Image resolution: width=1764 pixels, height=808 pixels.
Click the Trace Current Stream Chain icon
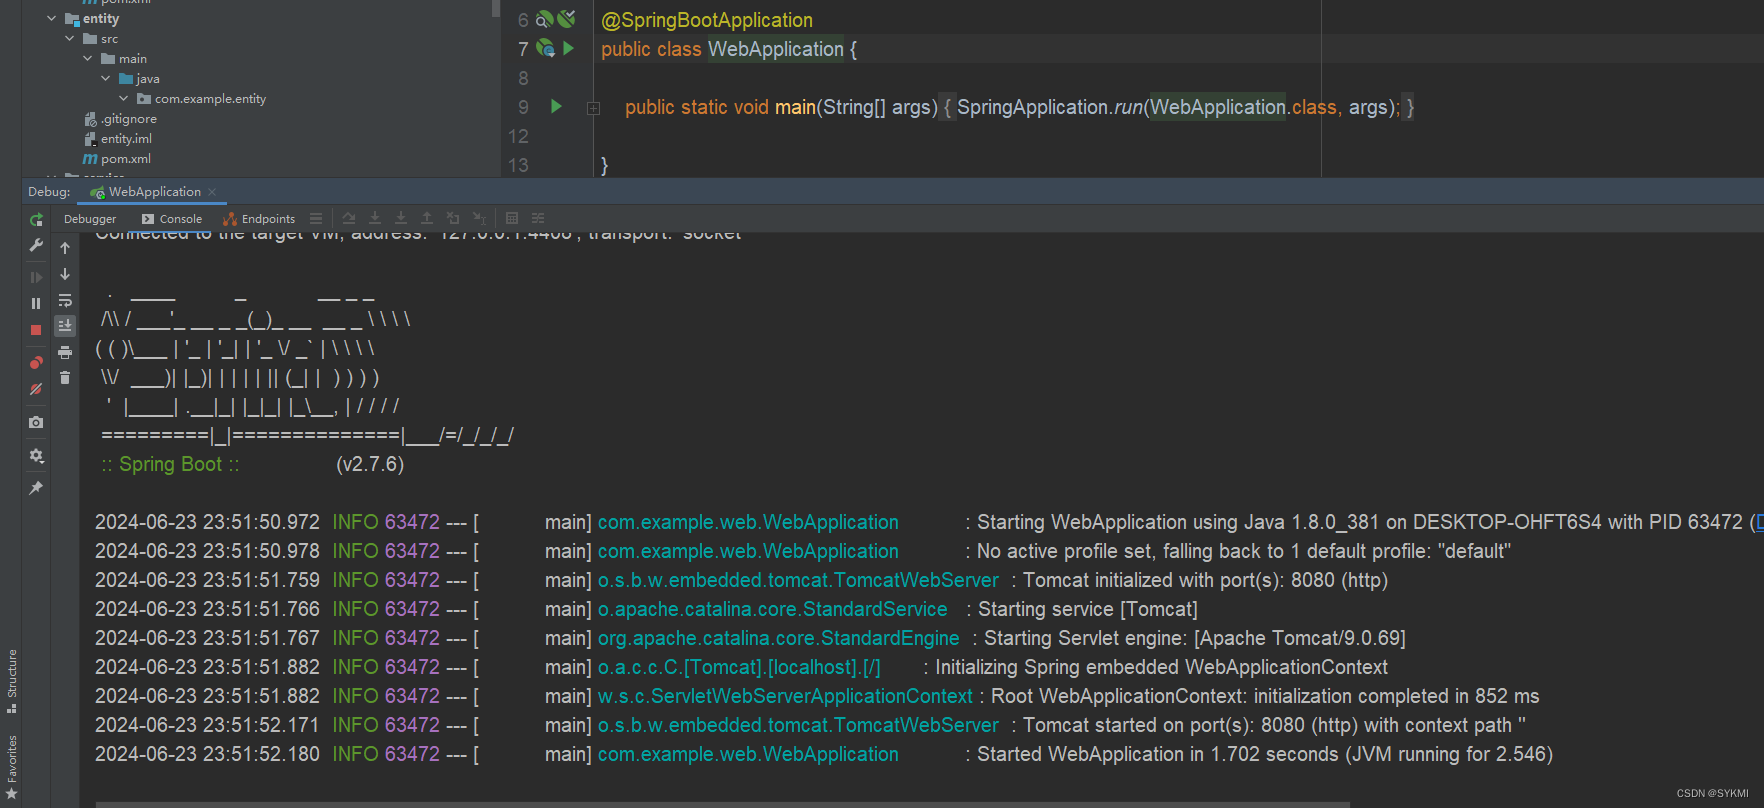(538, 218)
